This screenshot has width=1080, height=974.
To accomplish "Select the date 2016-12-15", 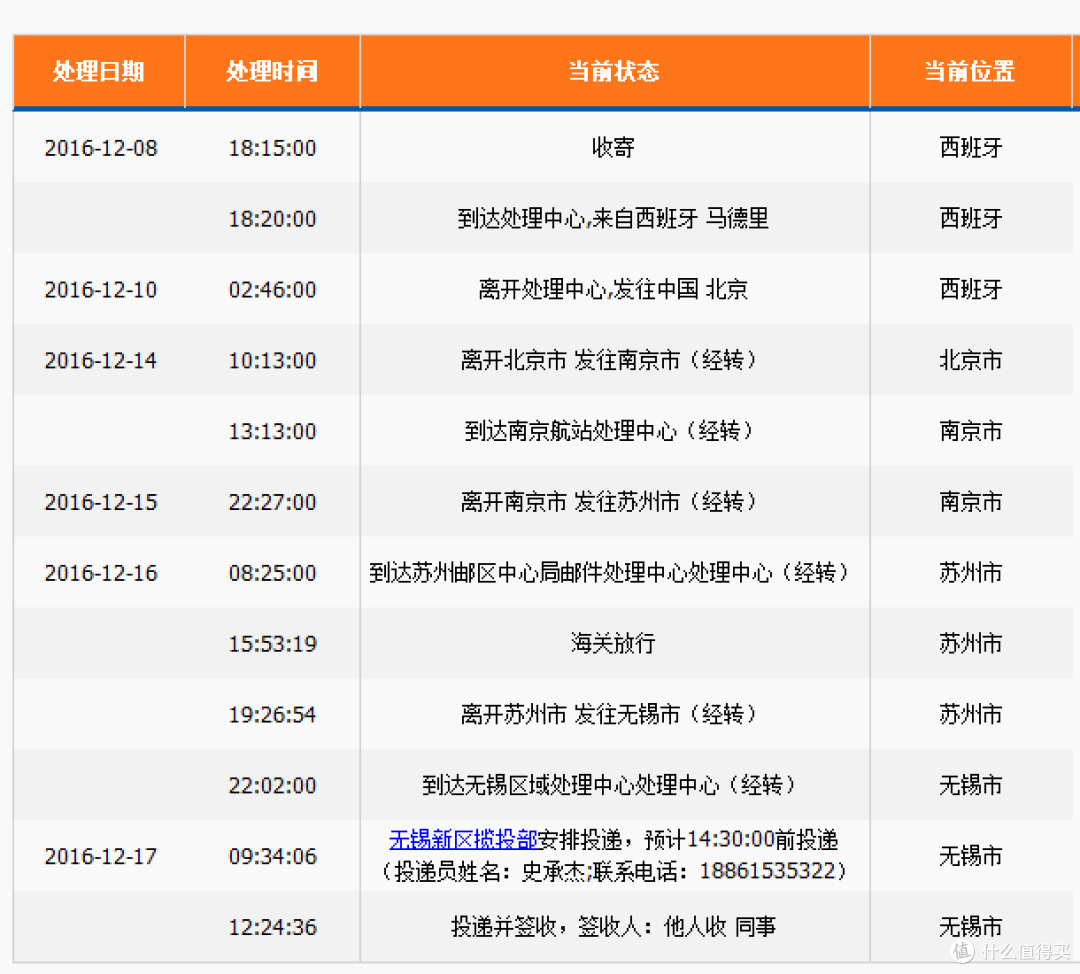I will (101, 502).
